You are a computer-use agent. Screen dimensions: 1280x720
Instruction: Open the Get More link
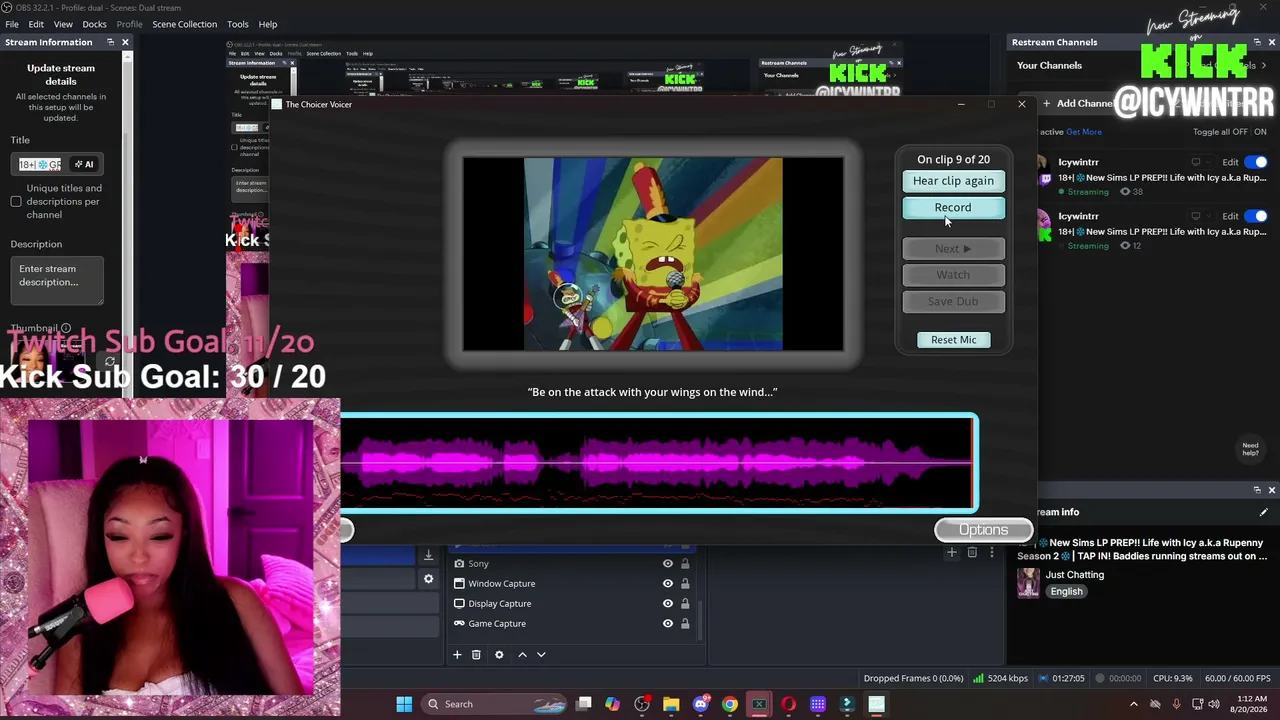1084,132
